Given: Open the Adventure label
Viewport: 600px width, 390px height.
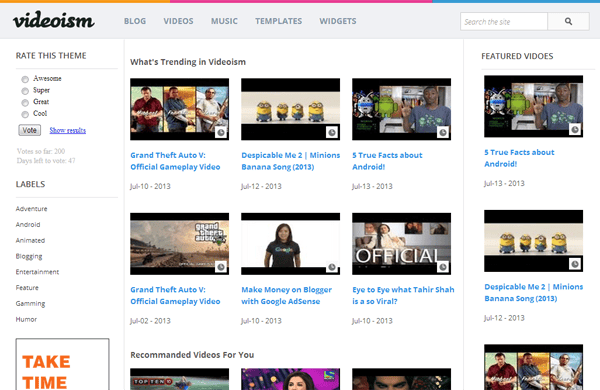Looking at the screenshot, I should coord(31,209).
